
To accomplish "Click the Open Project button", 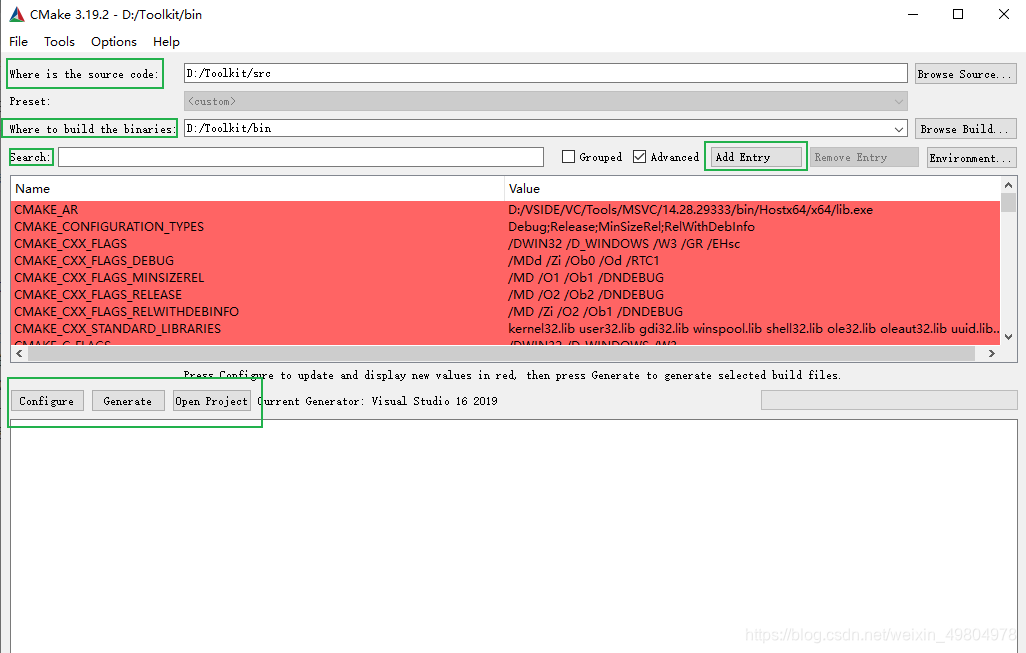I will 211,401.
